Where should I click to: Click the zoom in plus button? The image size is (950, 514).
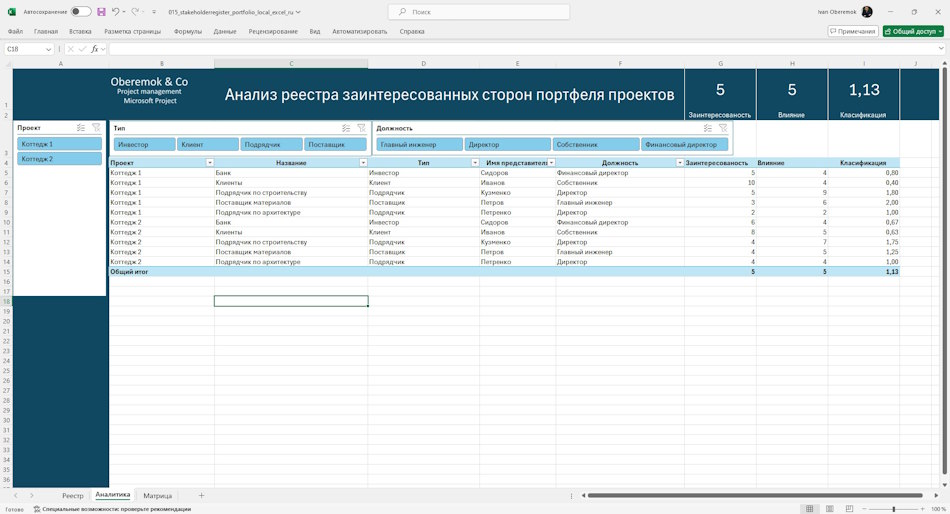click(x=922, y=509)
